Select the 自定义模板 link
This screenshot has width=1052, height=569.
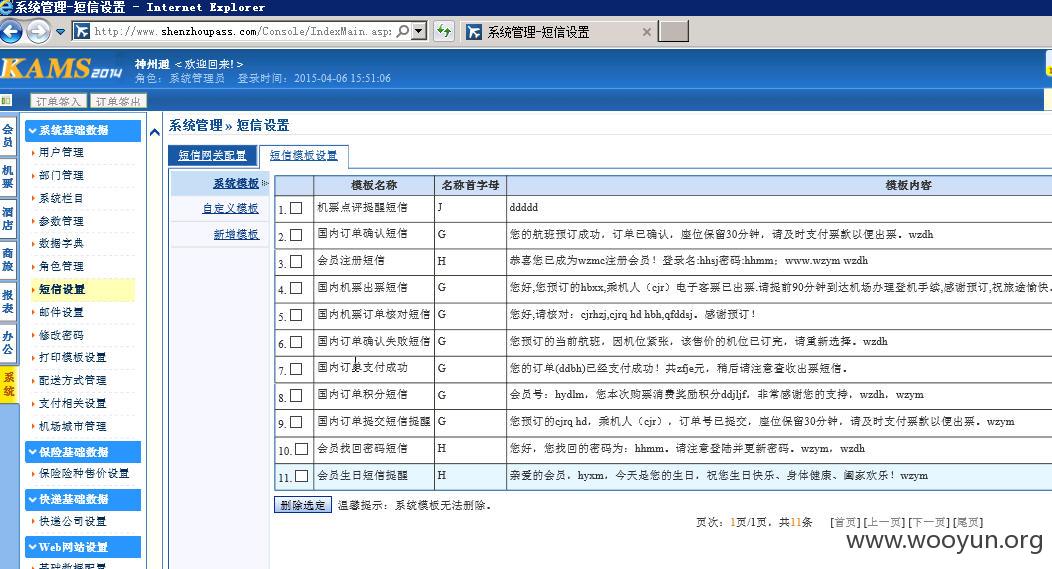pos(230,209)
